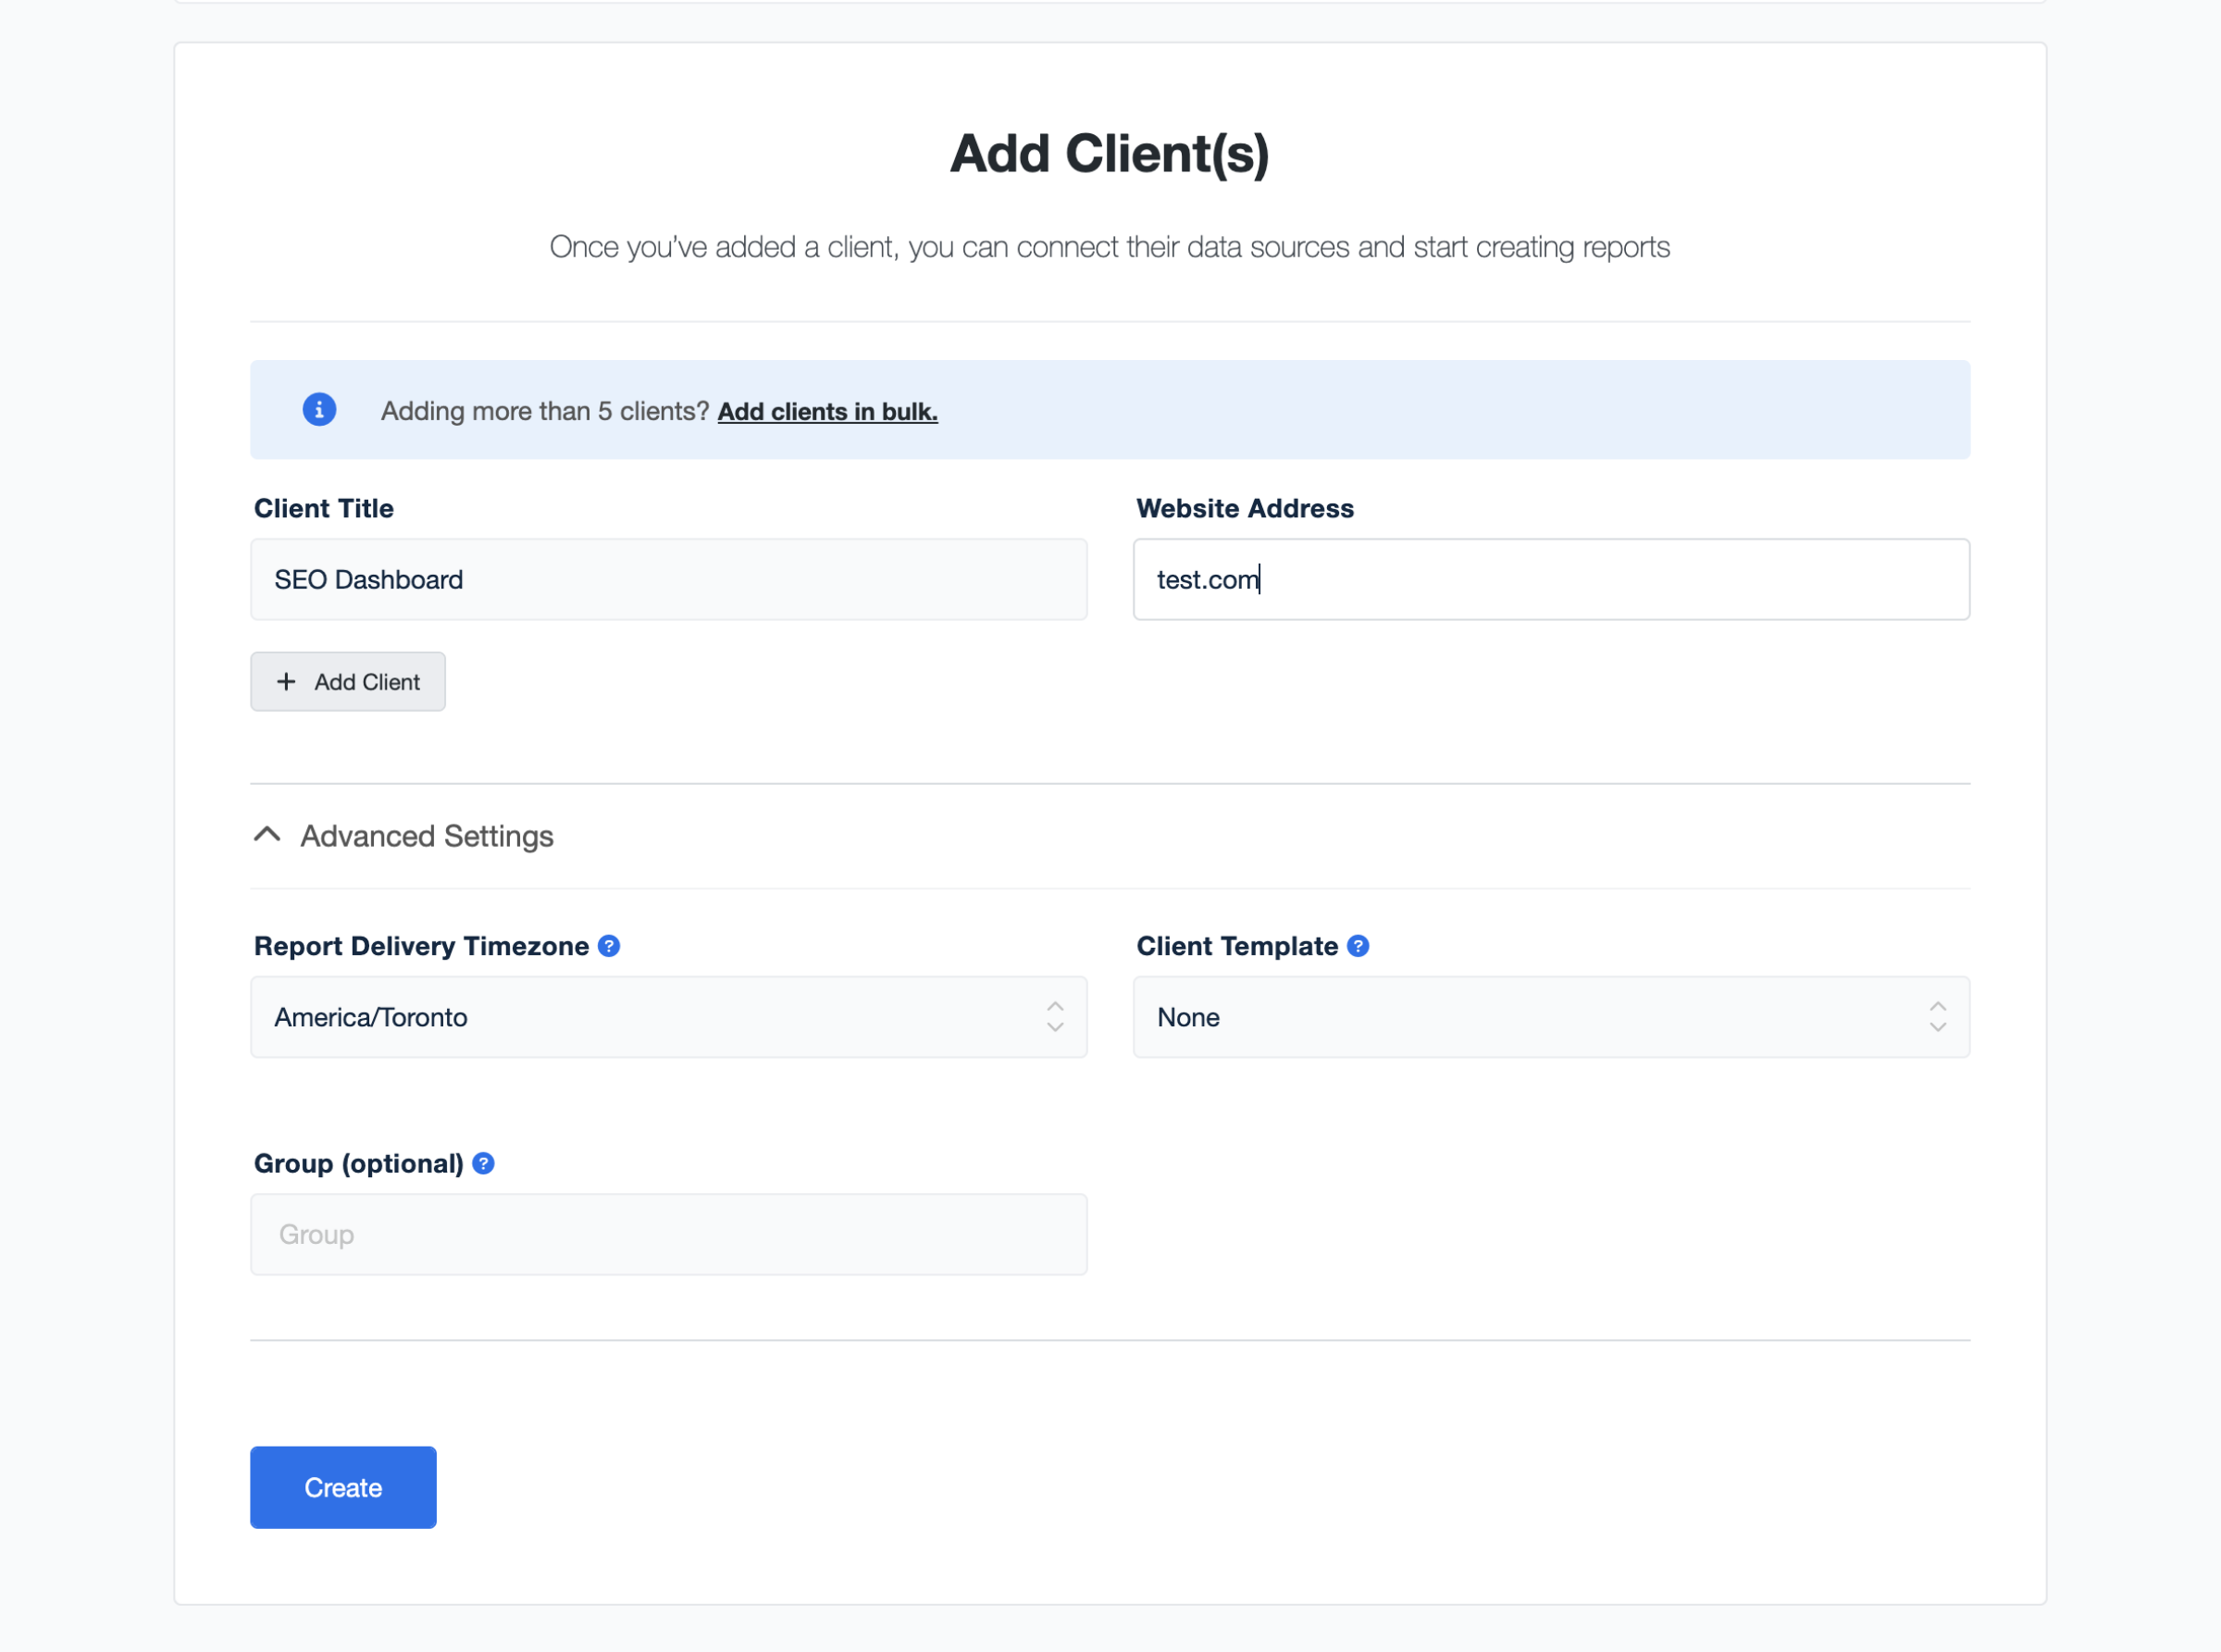Click the collapse chevron next to Advanced Settings
Image resolution: width=2221 pixels, height=1652 pixels.
(x=266, y=834)
